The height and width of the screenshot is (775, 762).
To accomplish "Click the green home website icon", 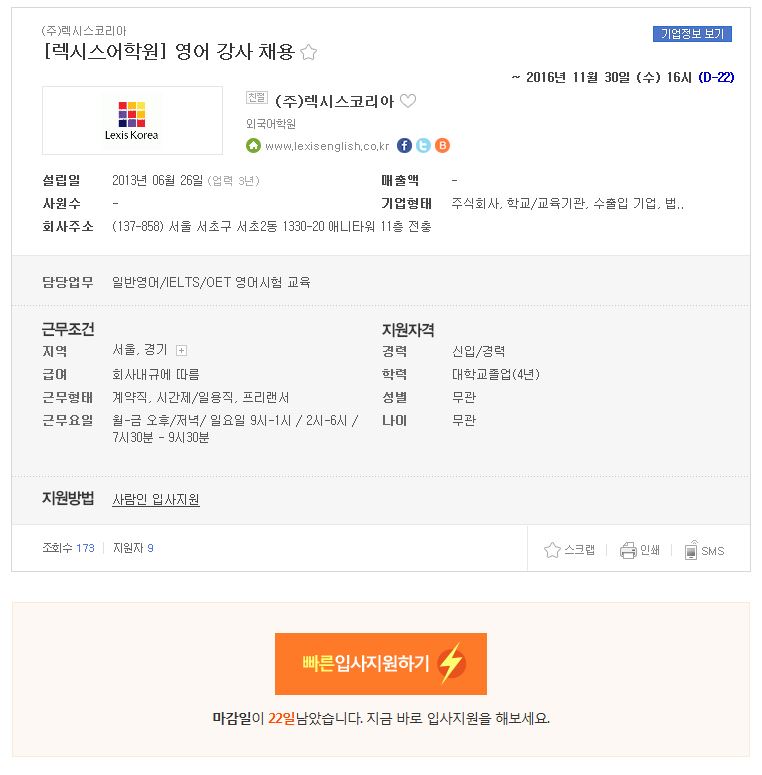I will pyautogui.click(x=253, y=145).
